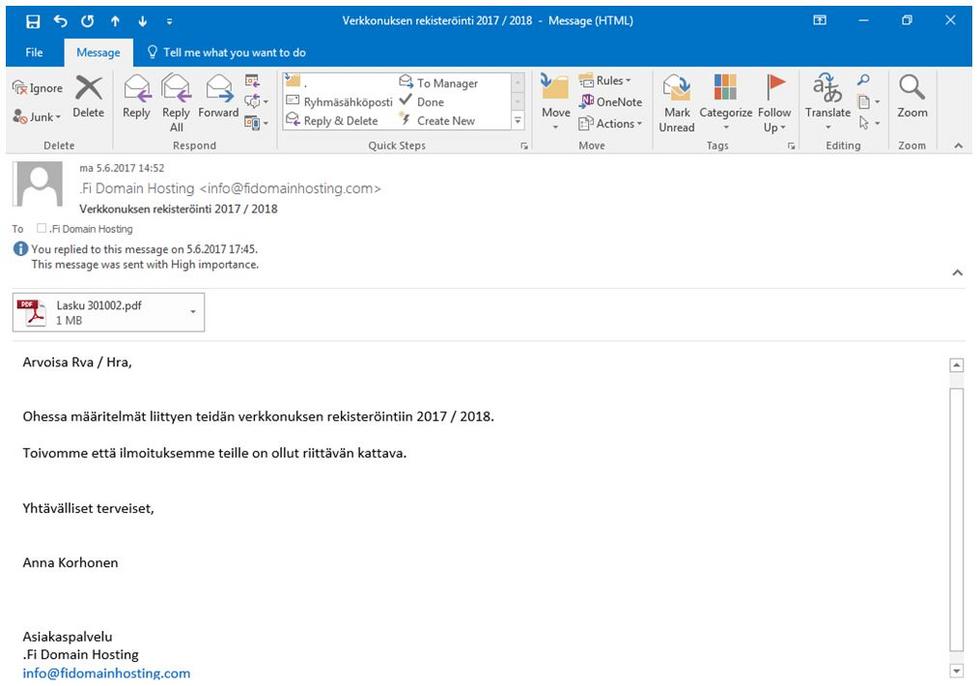
Task: Open Customize Quick Access Toolbar dropdown
Action: [x=169, y=21]
